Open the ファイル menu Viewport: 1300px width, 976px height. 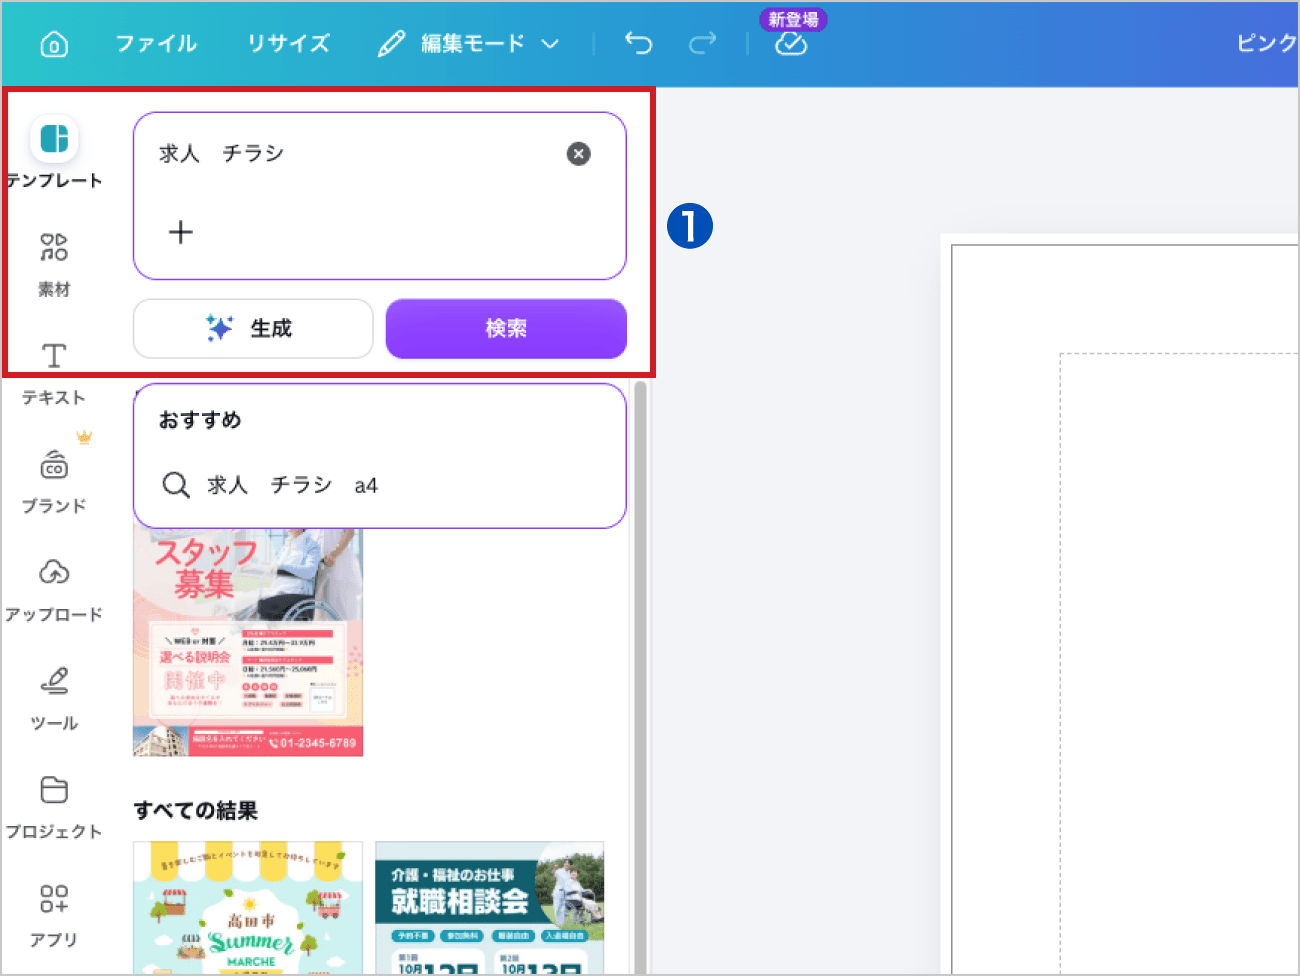[x=156, y=44]
